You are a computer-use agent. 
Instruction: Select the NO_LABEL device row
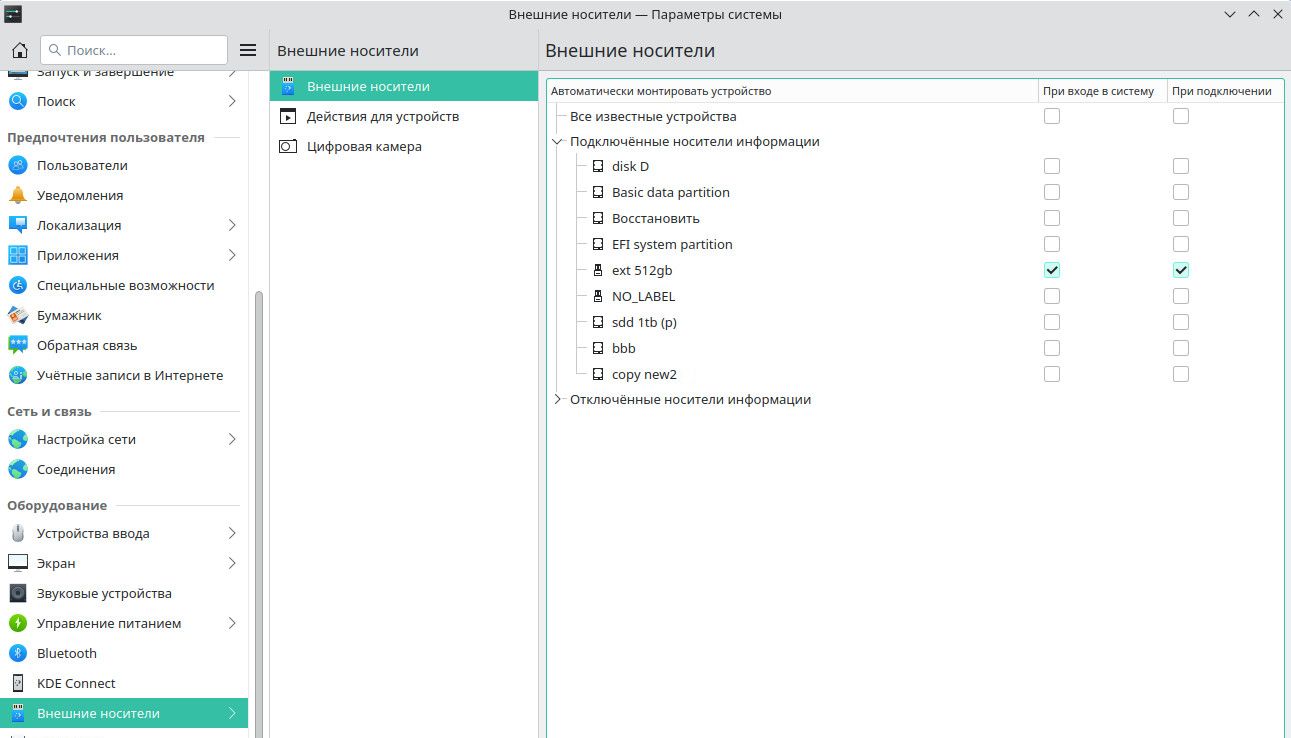click(x=643, y=296)
